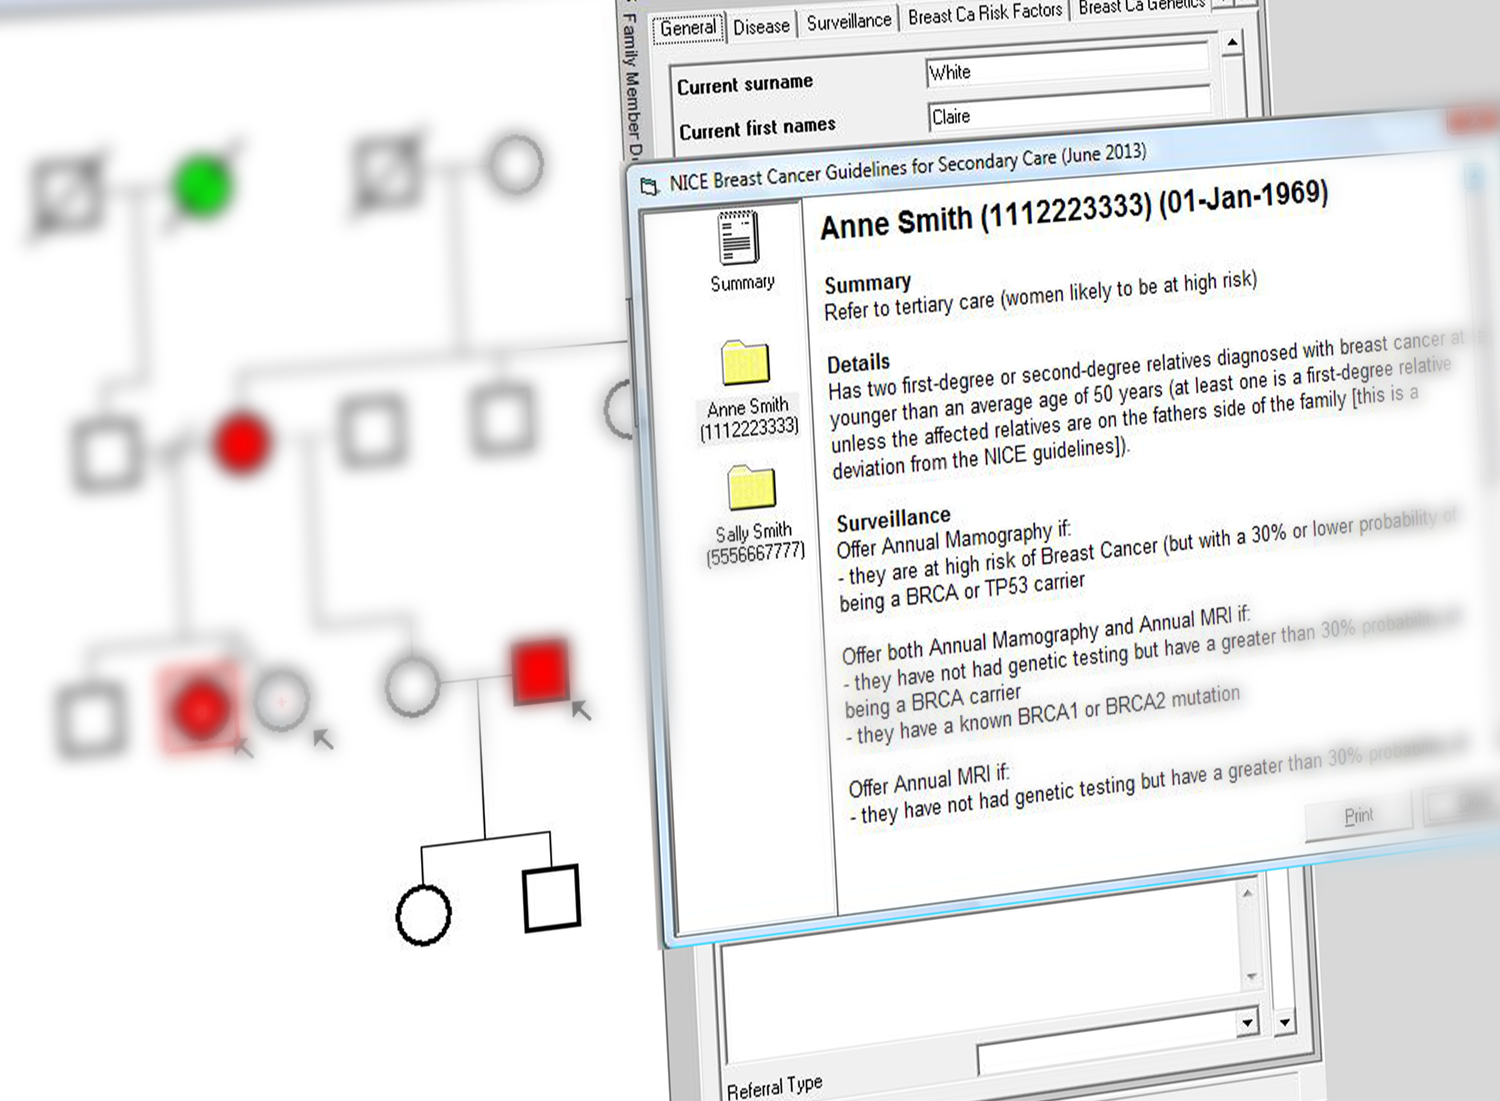Viewport: 1500px width, 1101px height.
Task: Click the unblurred empty square son symbol
Action: 551,898
